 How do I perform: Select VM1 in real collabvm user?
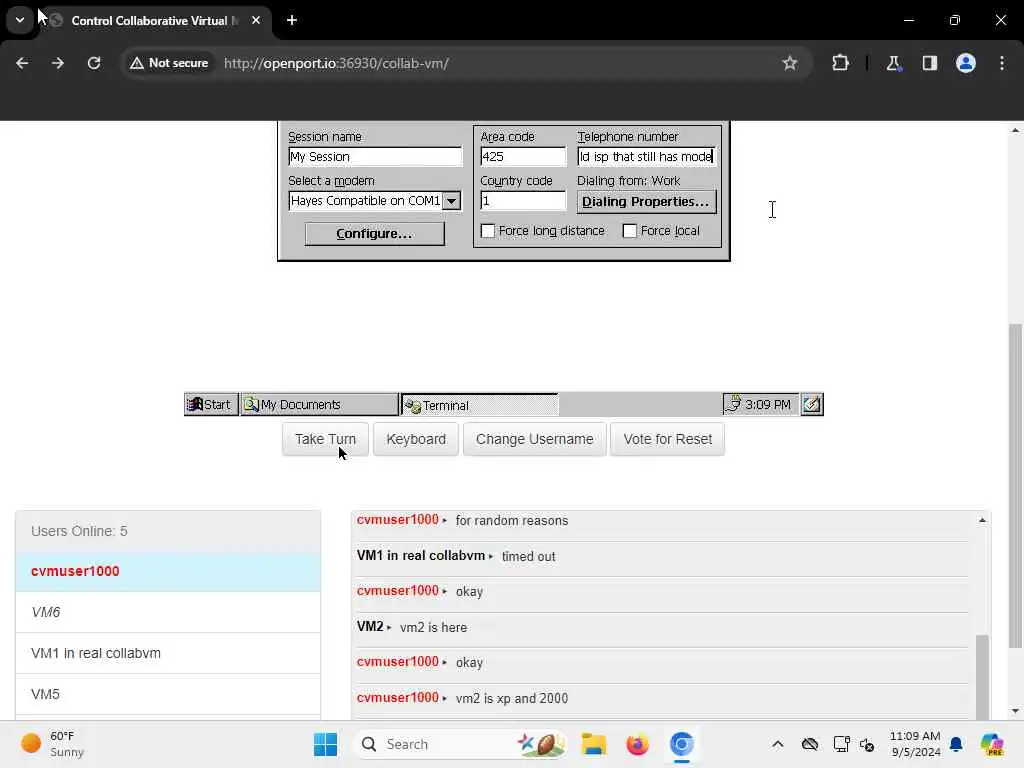(168, 654)
